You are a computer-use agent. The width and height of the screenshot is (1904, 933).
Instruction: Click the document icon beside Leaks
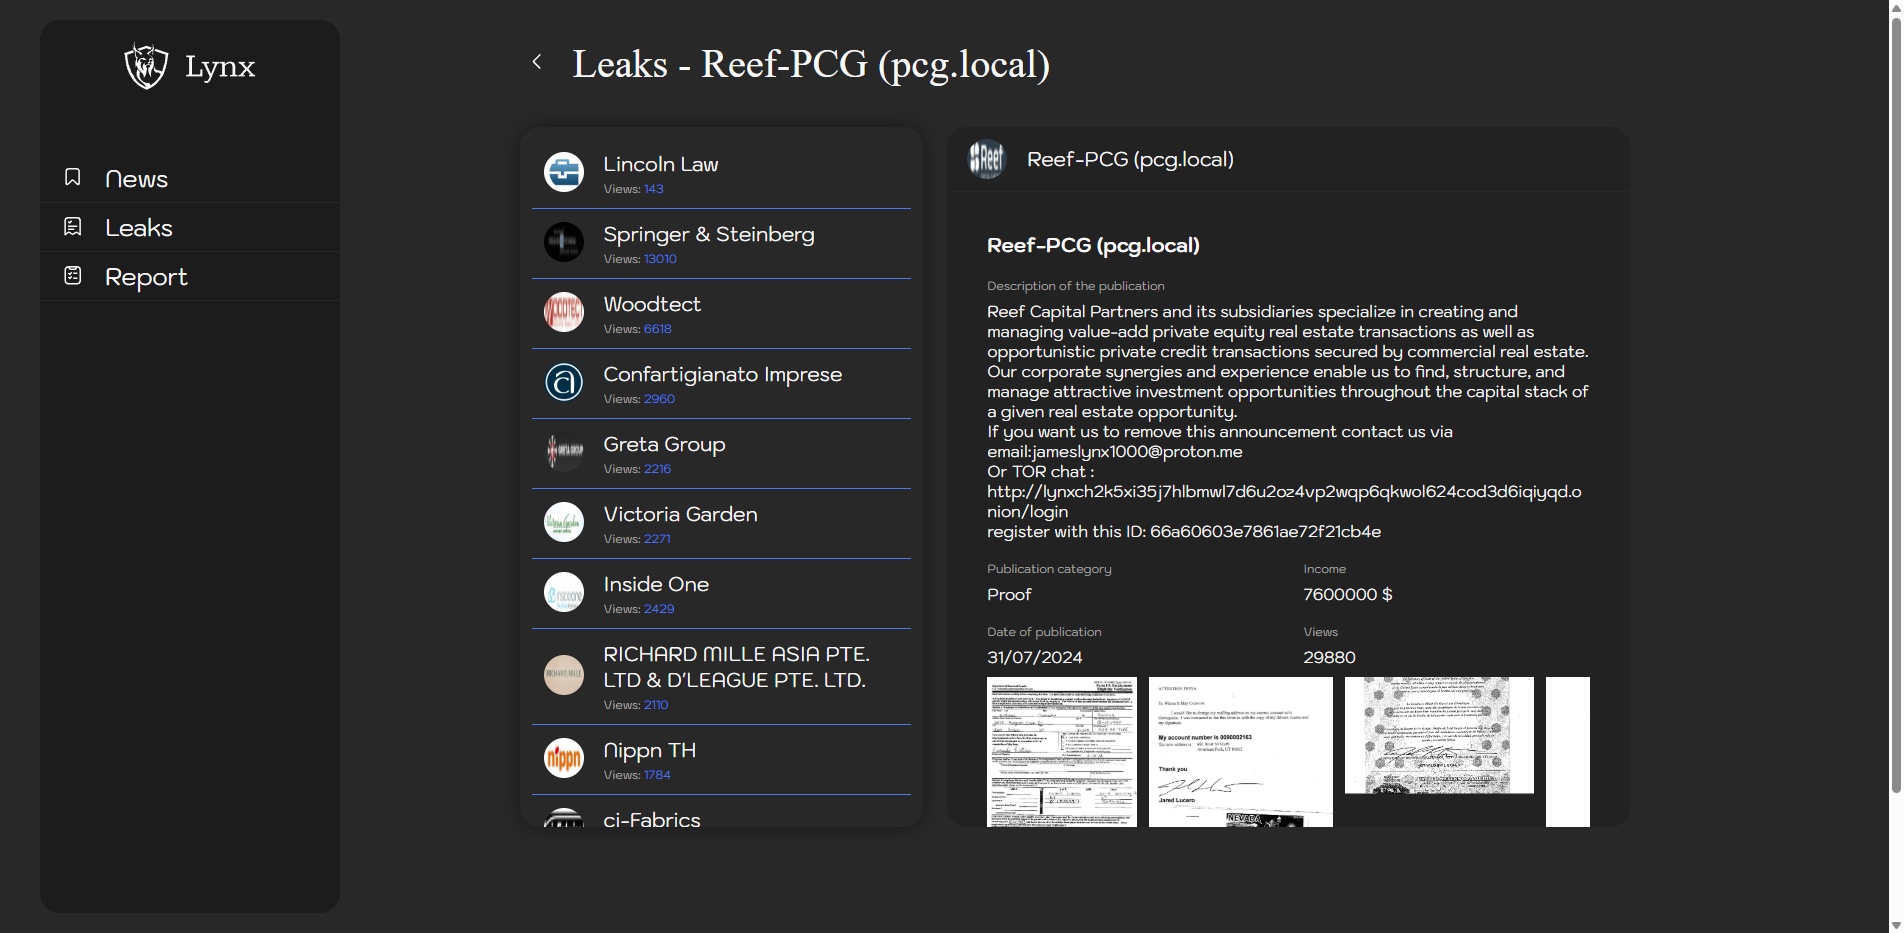(73, 227)
